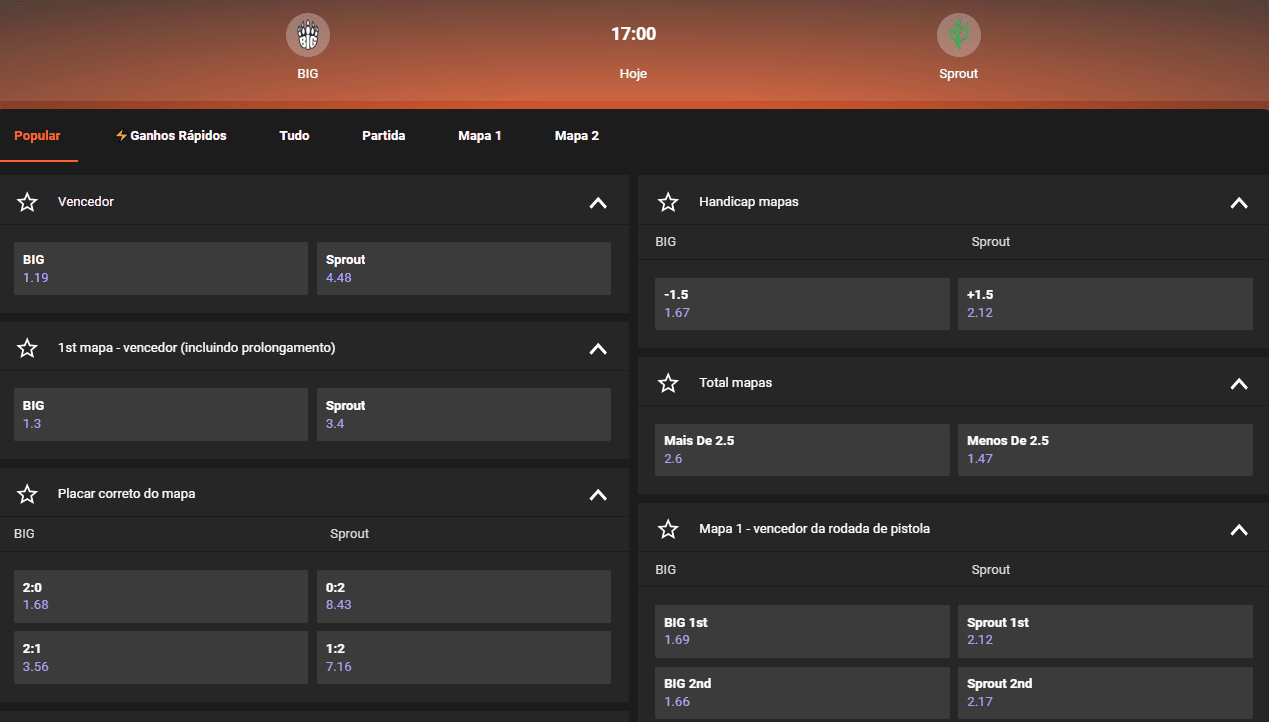Select correct score 2:0 at 1.68
The height and width of the screenshot is (722, 1269).
coord(161,596)
